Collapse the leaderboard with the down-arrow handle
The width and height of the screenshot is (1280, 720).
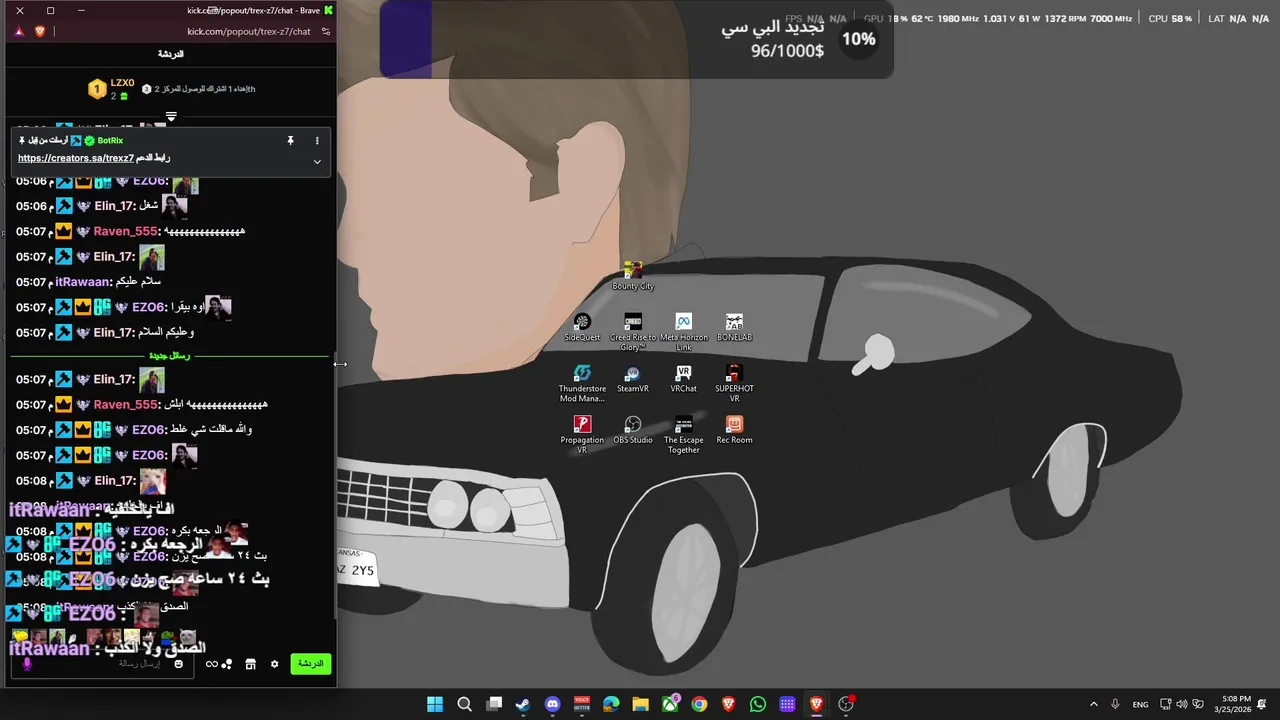pos(171,117)
